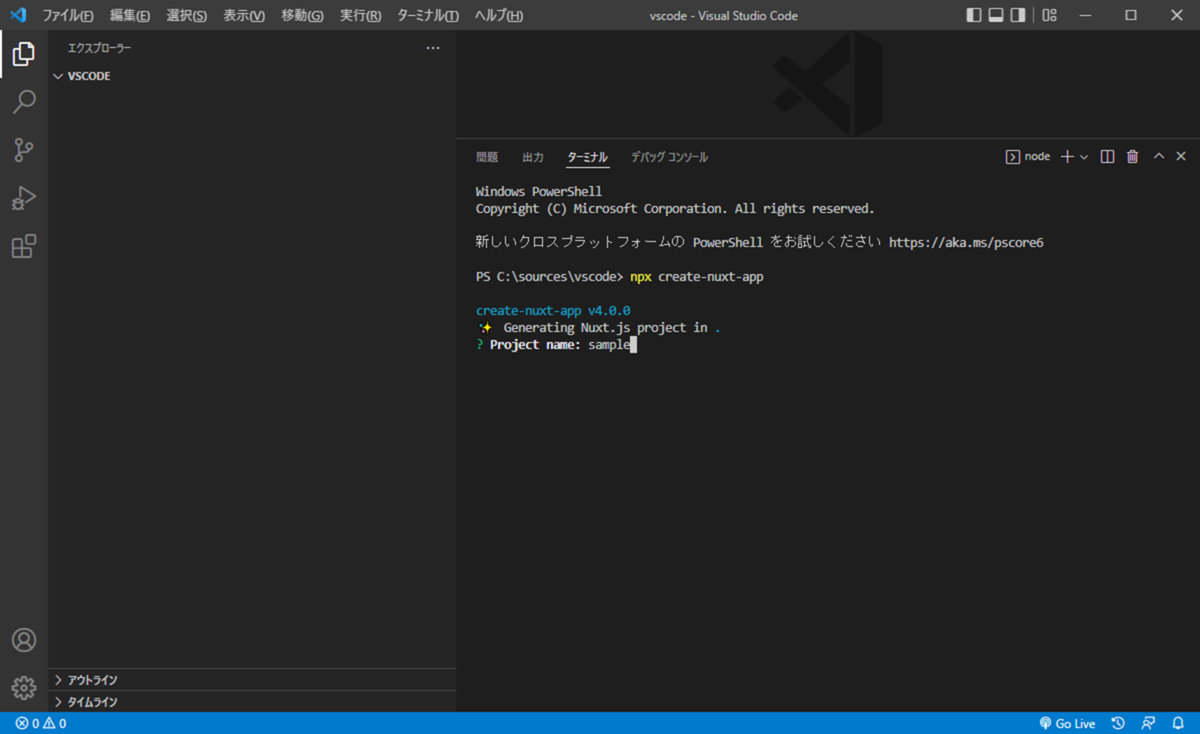Open 選択(S) menu
This screenshot has height=734, width=1200.
click(187, 16)
